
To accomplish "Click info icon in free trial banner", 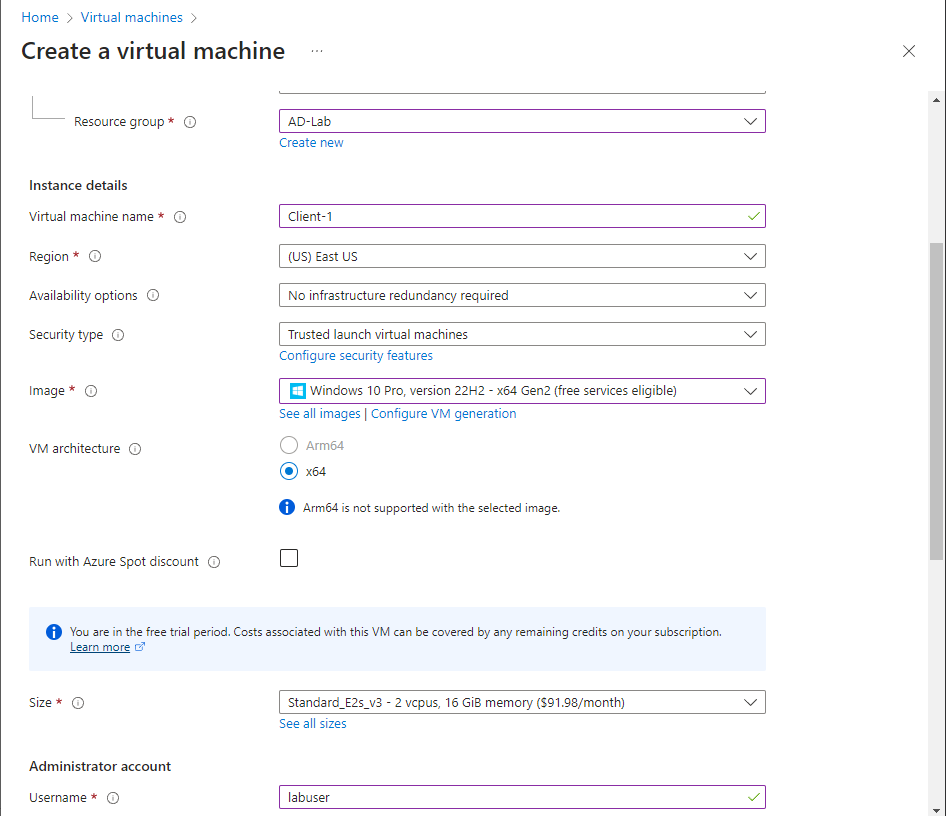I will point(54,631).
